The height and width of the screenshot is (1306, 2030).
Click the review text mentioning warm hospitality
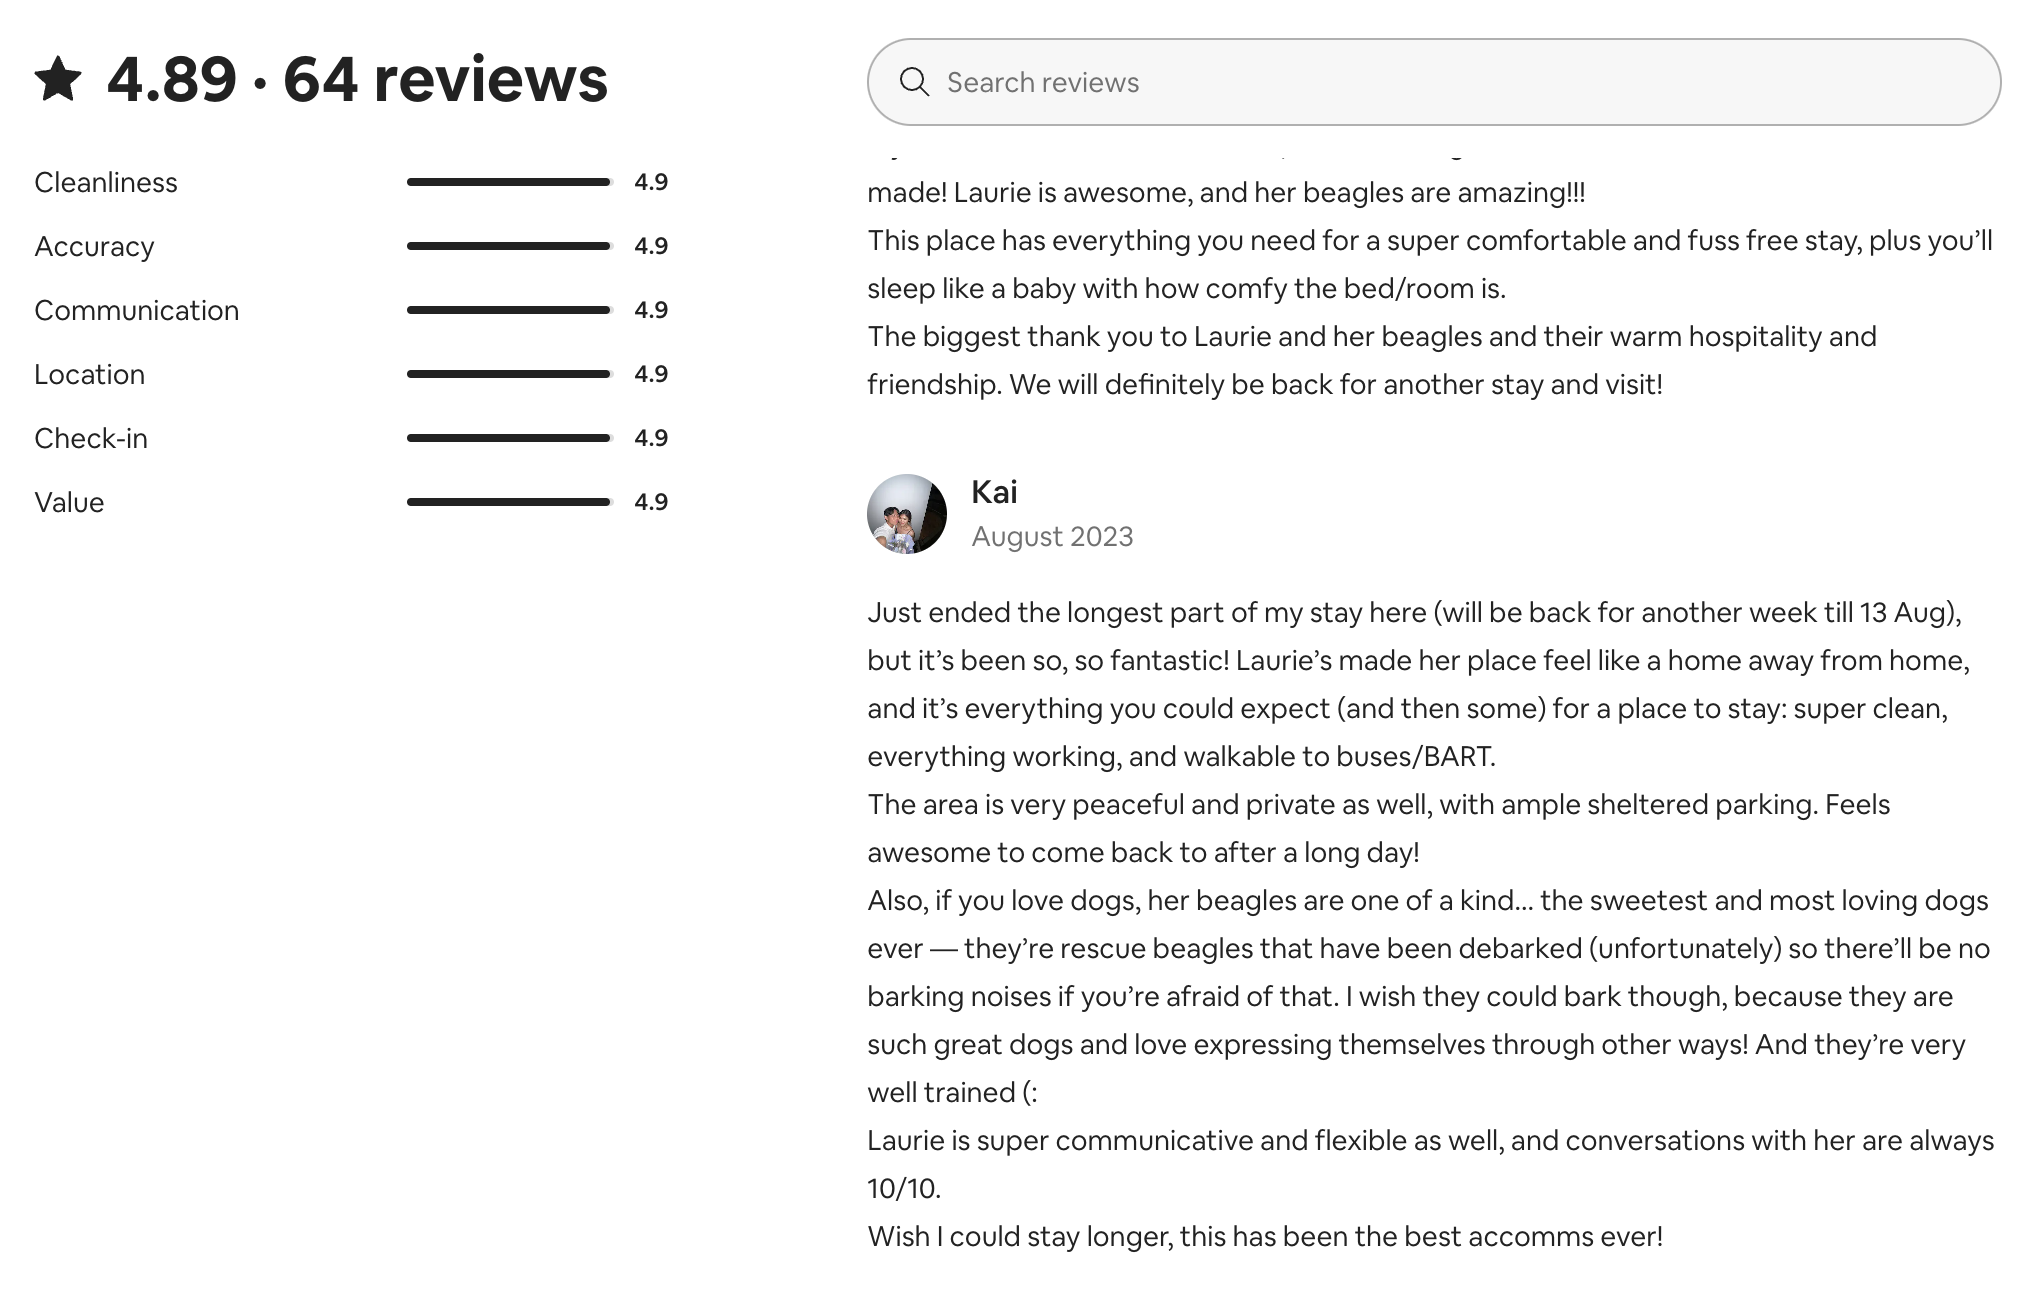pyautogui.click(x=1372, y=360)
